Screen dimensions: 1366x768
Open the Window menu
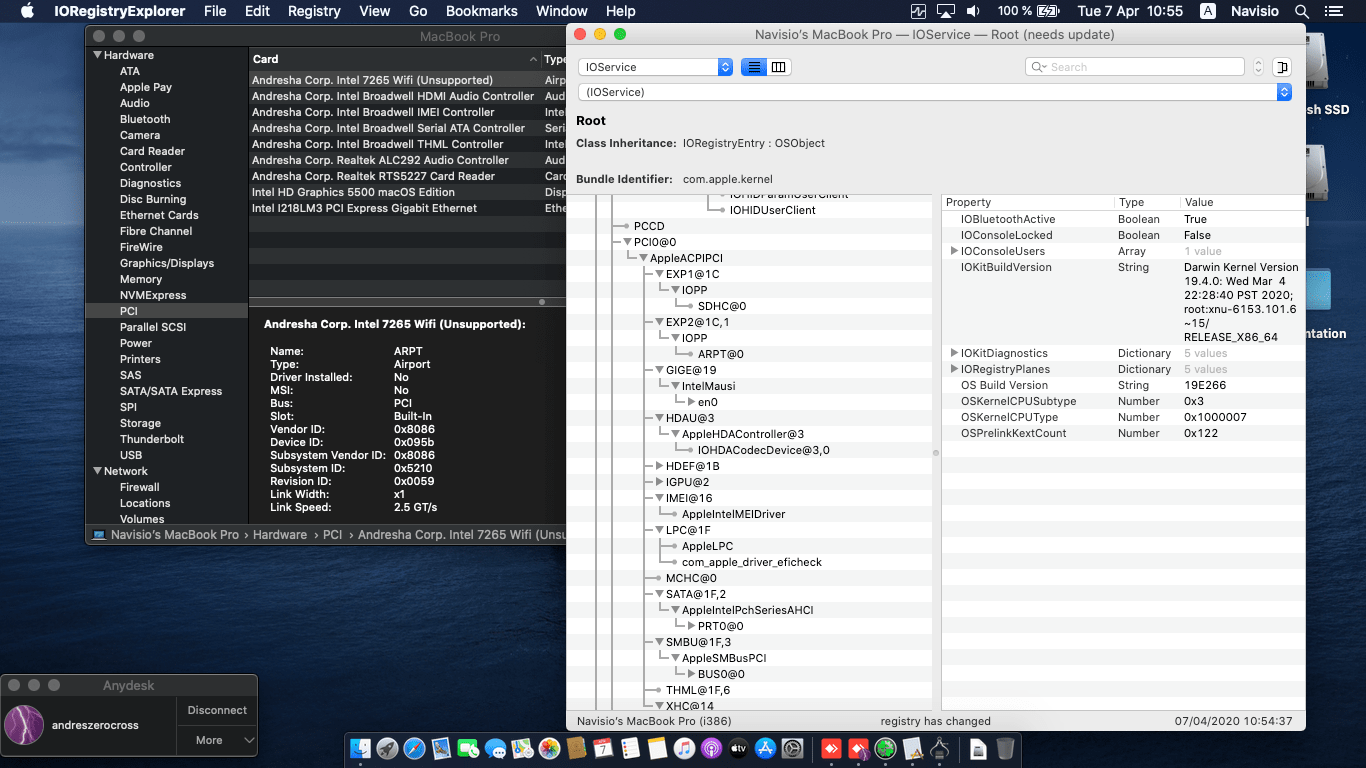(x=562, y=11)
